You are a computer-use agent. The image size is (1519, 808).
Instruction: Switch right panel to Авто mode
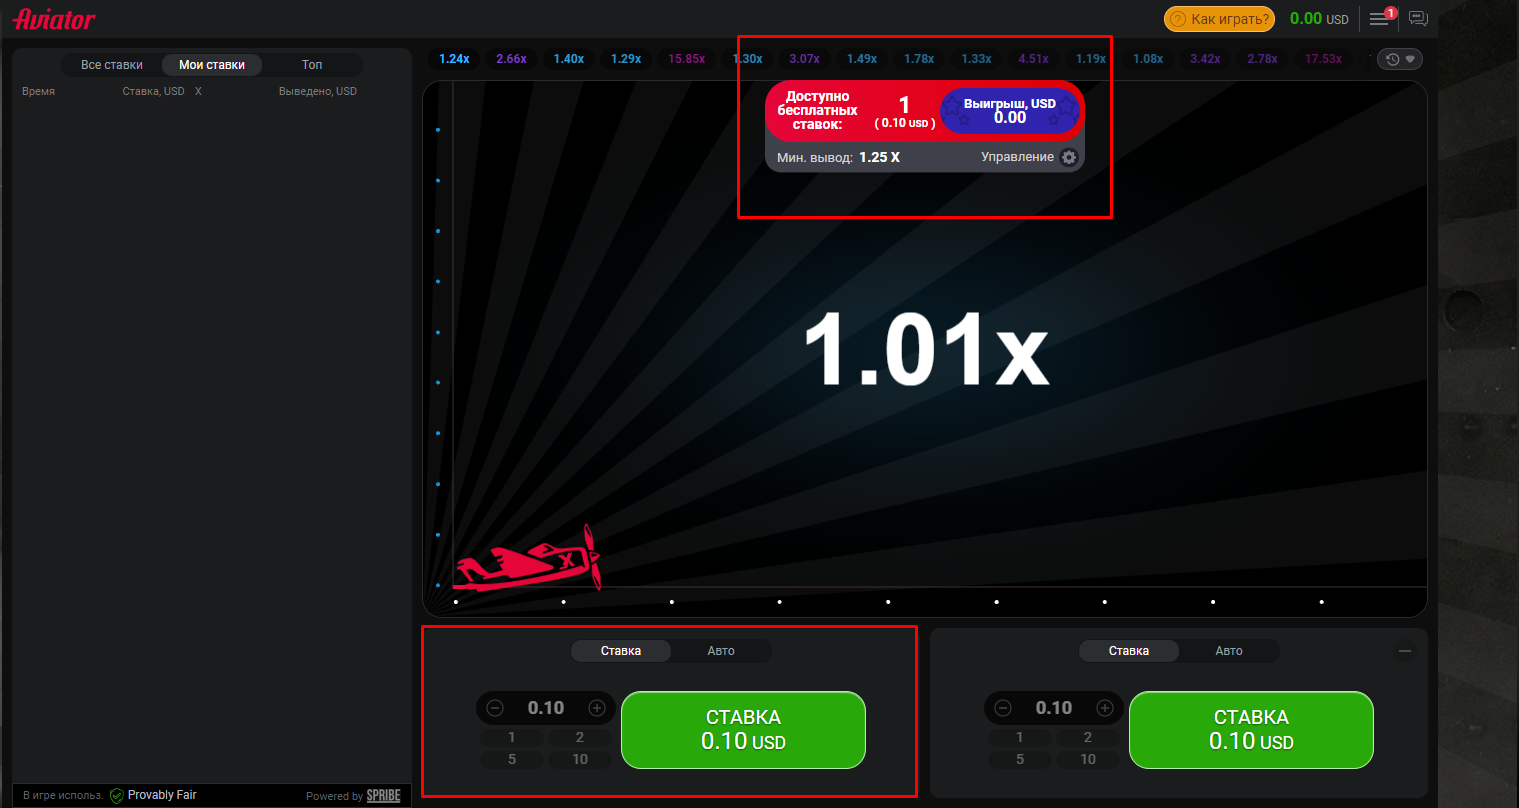coord(1229,650)
